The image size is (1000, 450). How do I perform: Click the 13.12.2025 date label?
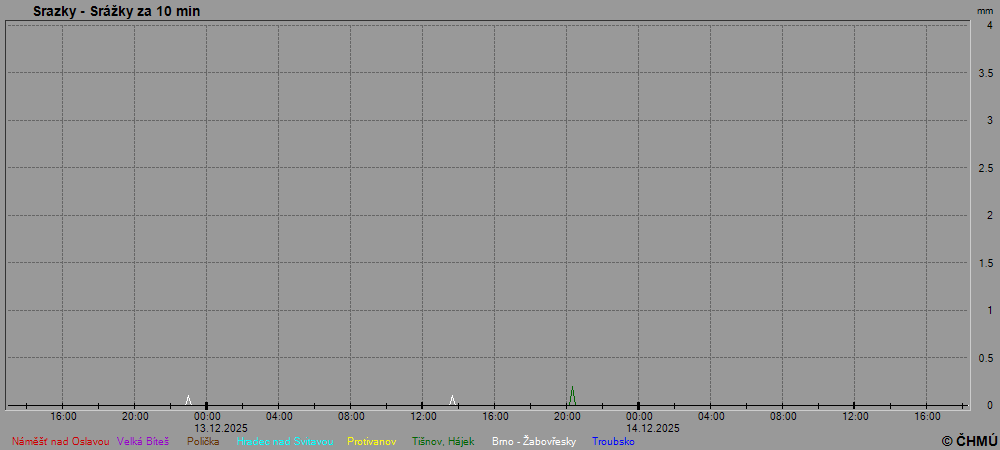click(x=221, y=428)
